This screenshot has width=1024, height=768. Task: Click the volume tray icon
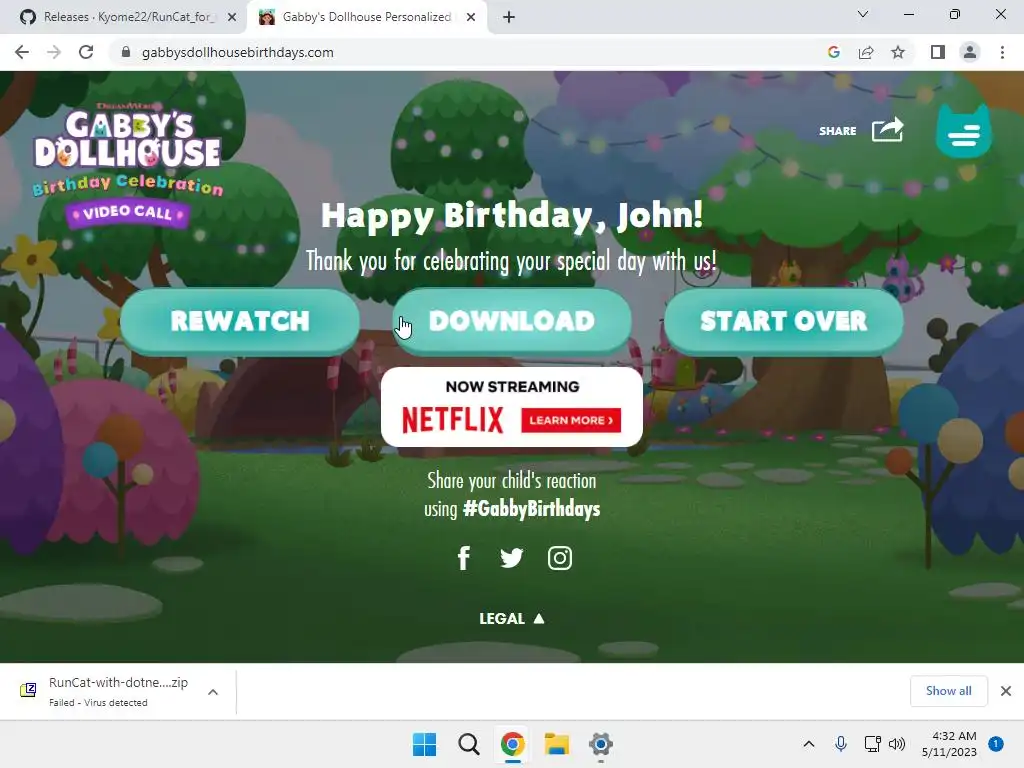897,743
